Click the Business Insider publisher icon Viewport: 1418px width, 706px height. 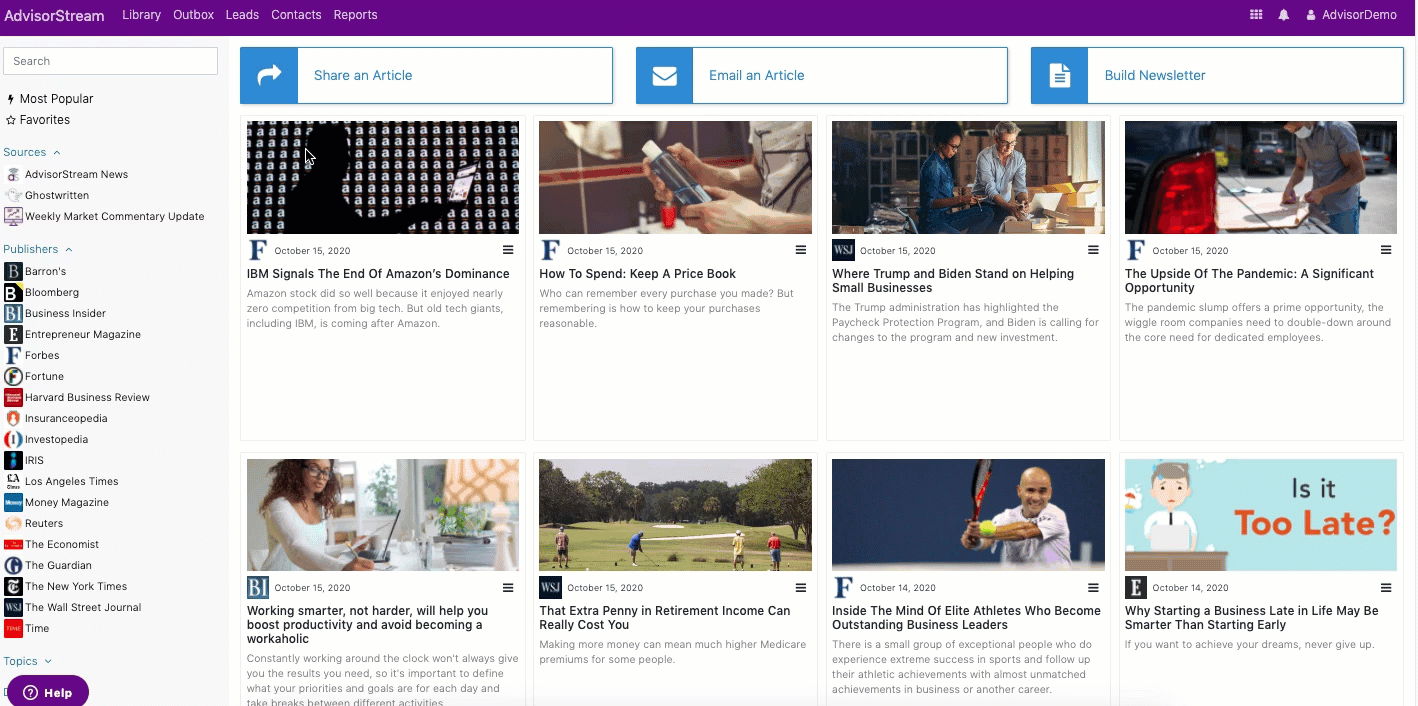(x=13, y=314)
